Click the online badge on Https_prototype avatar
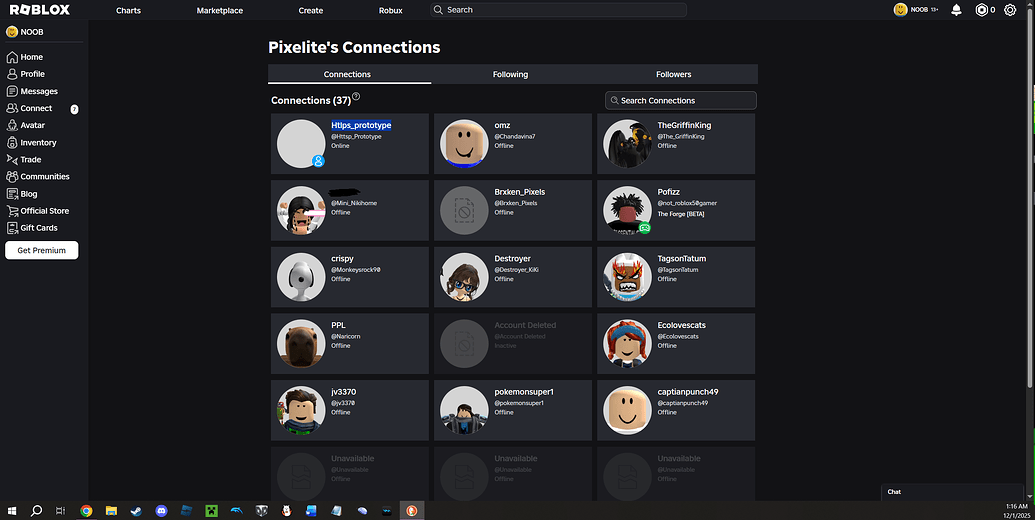The image size is (1035, 520). 318,161
